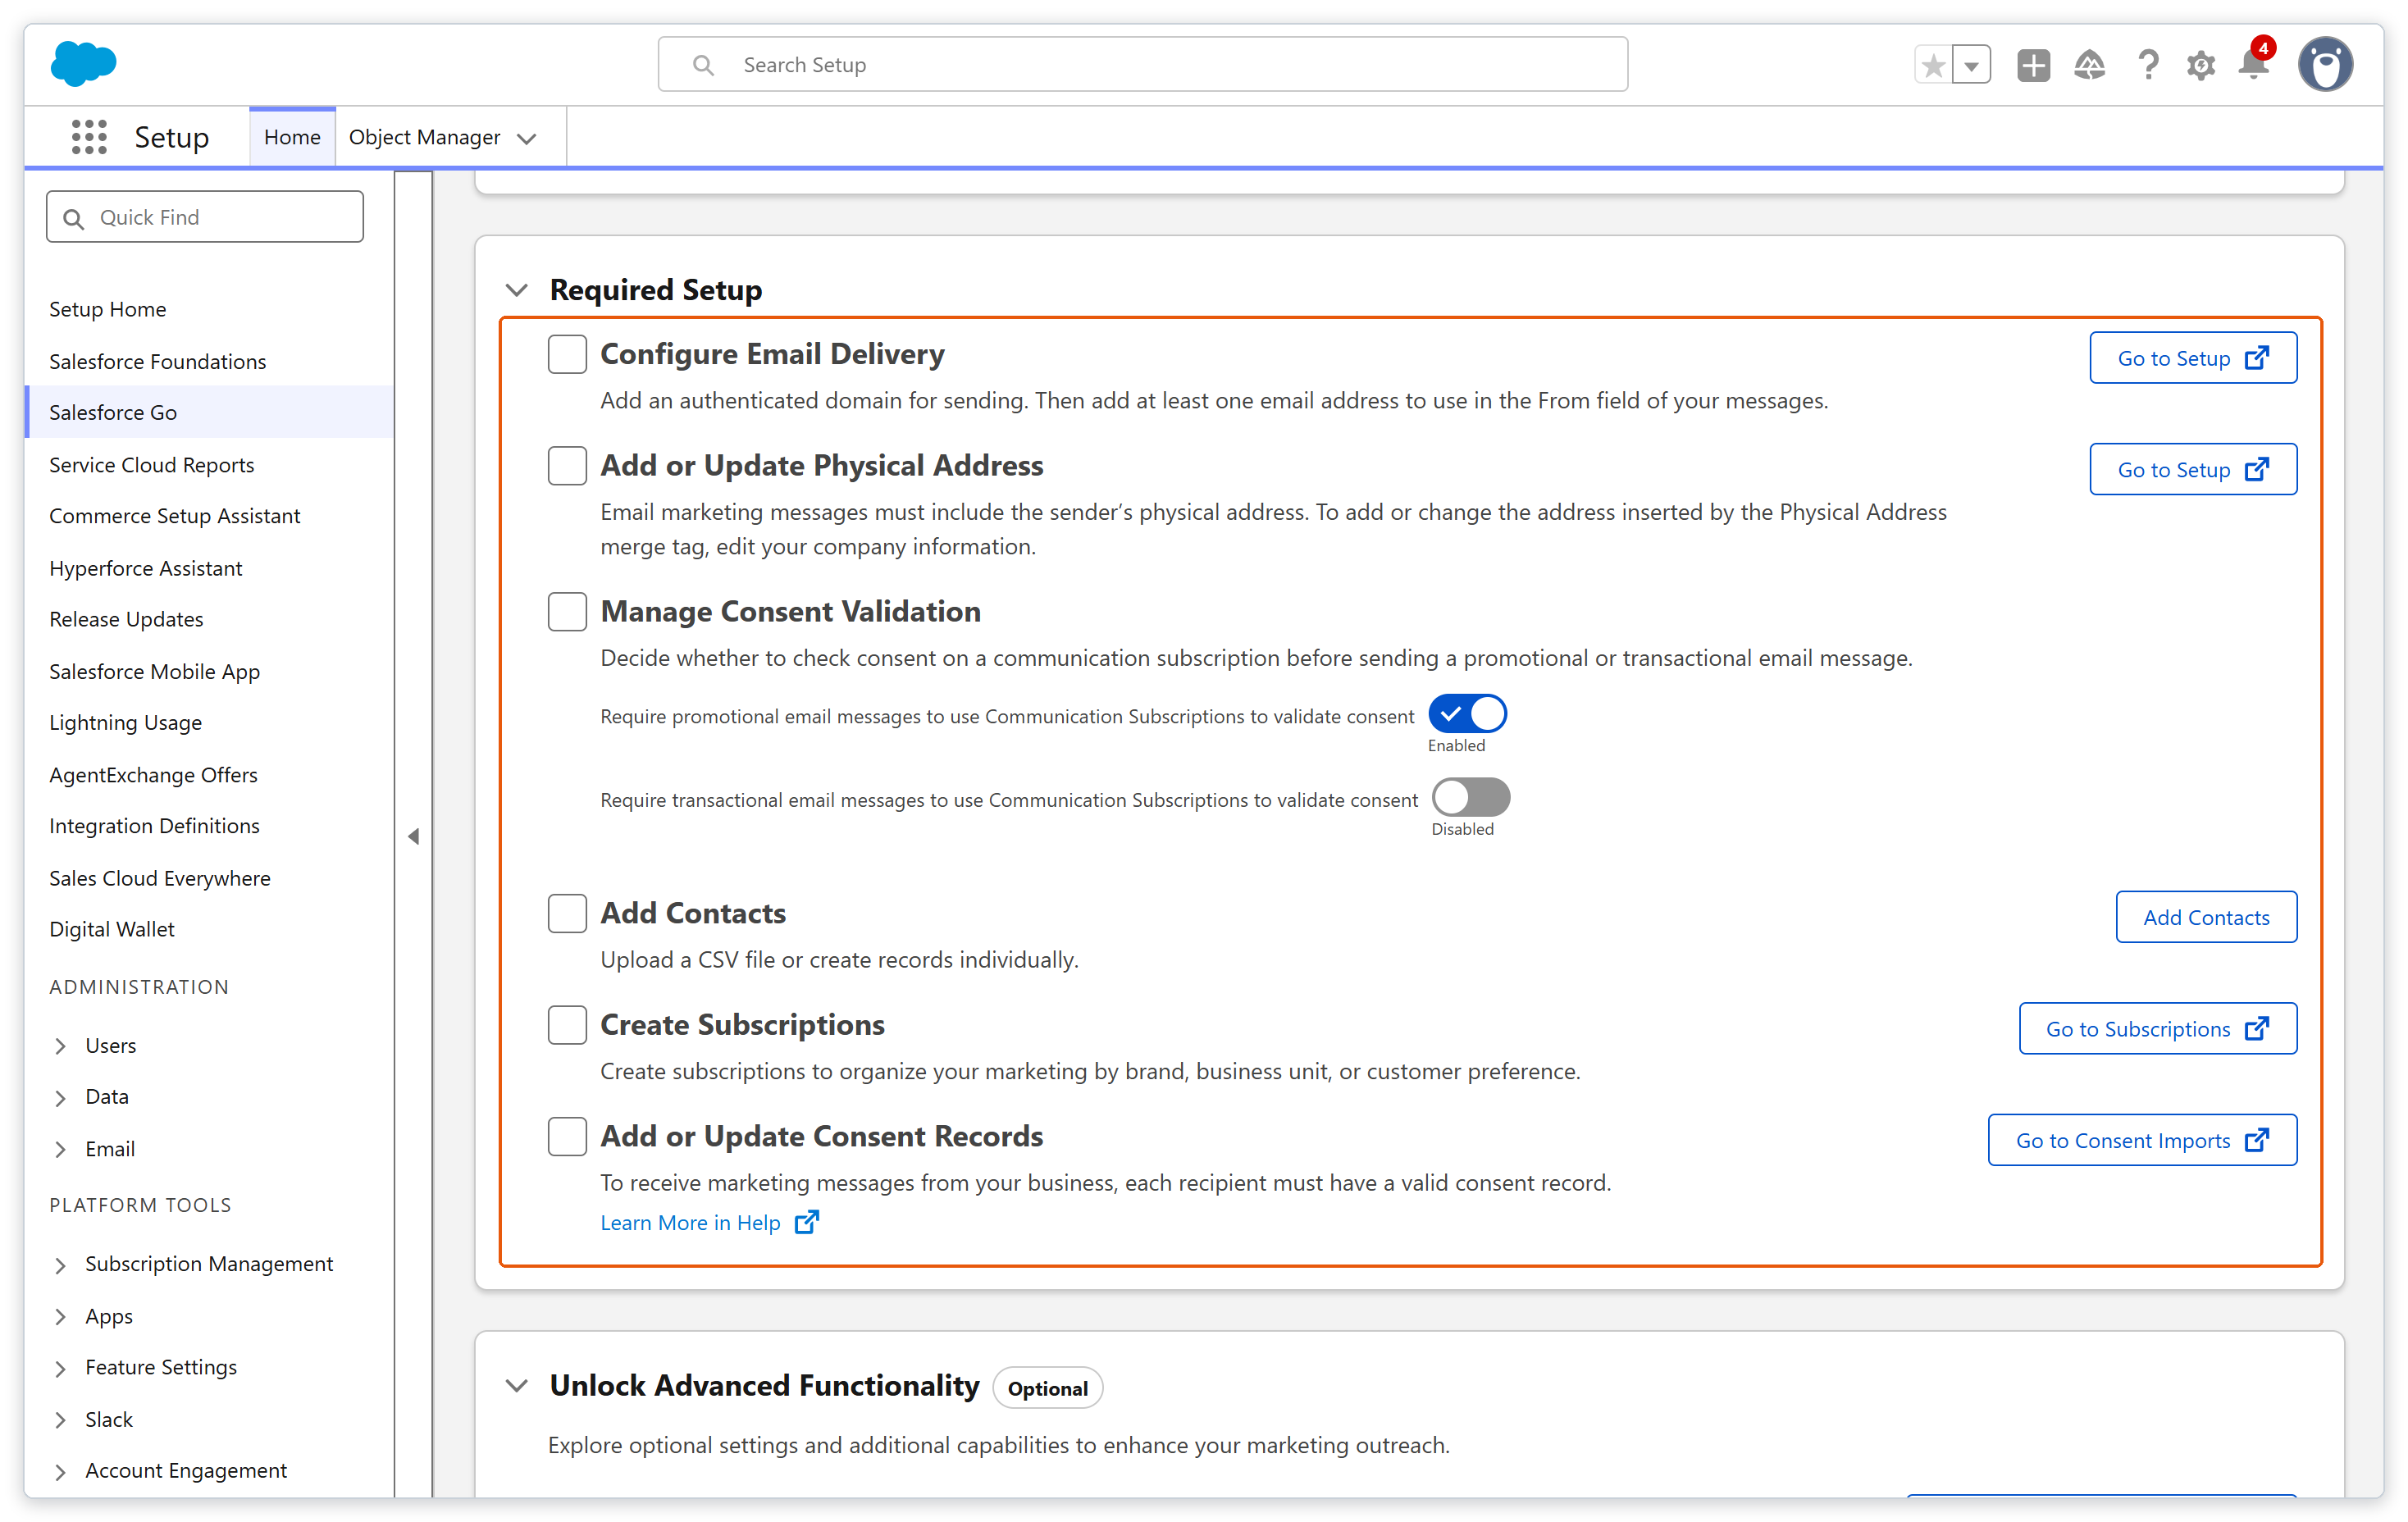Screen dimensions: 2408x1522
Task: Expand the Users tree item
Action: [60, 1045]
